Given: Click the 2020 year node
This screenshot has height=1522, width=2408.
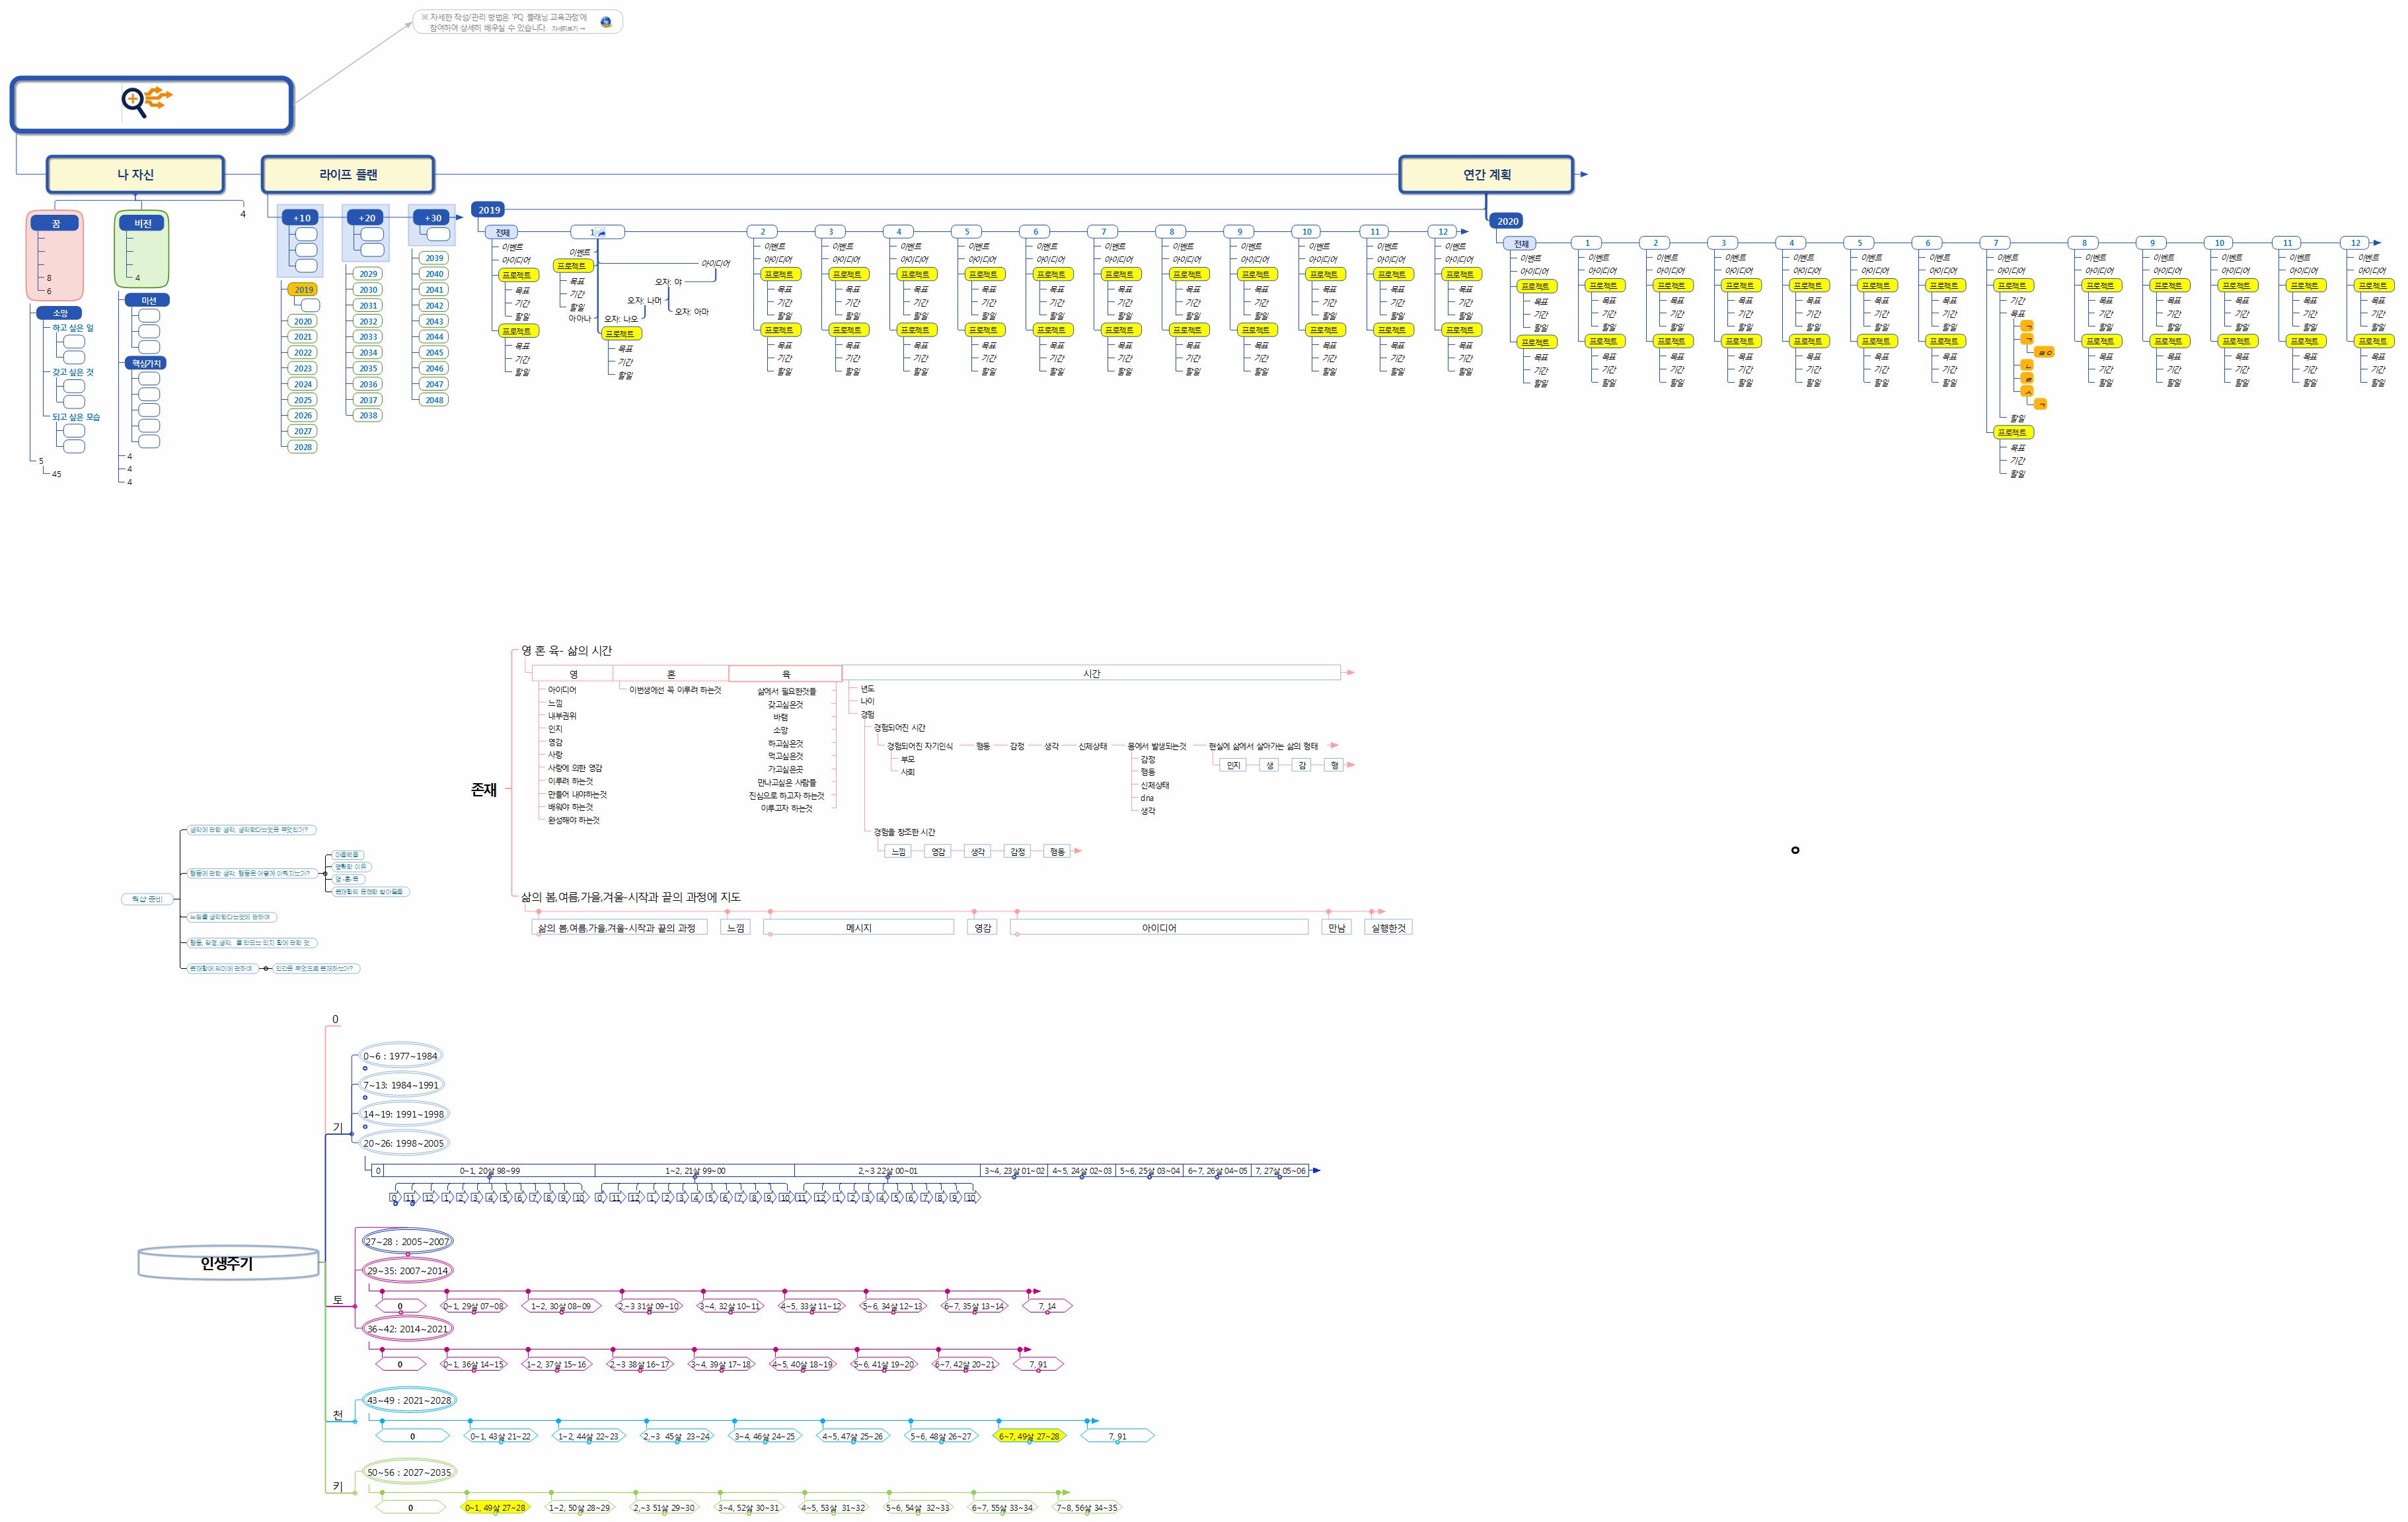Looking at the screenshot, I should click(x=1507, y=221).
